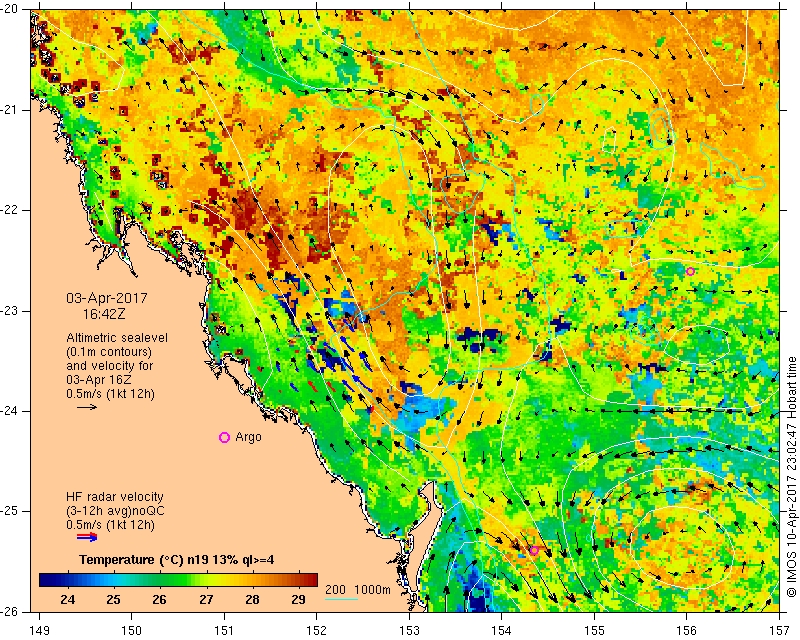Click the colorbar value '27'
Viewport: 800px width, 640px height.
coord(206,600)
